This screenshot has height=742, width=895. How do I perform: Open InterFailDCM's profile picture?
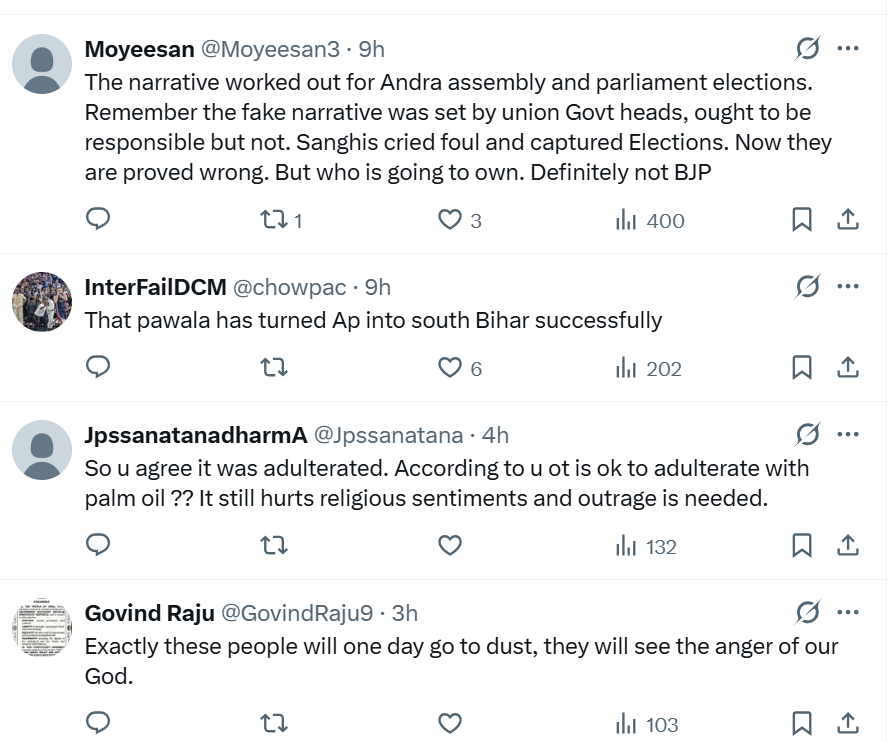pyautogui.click(x=42, y=301)
